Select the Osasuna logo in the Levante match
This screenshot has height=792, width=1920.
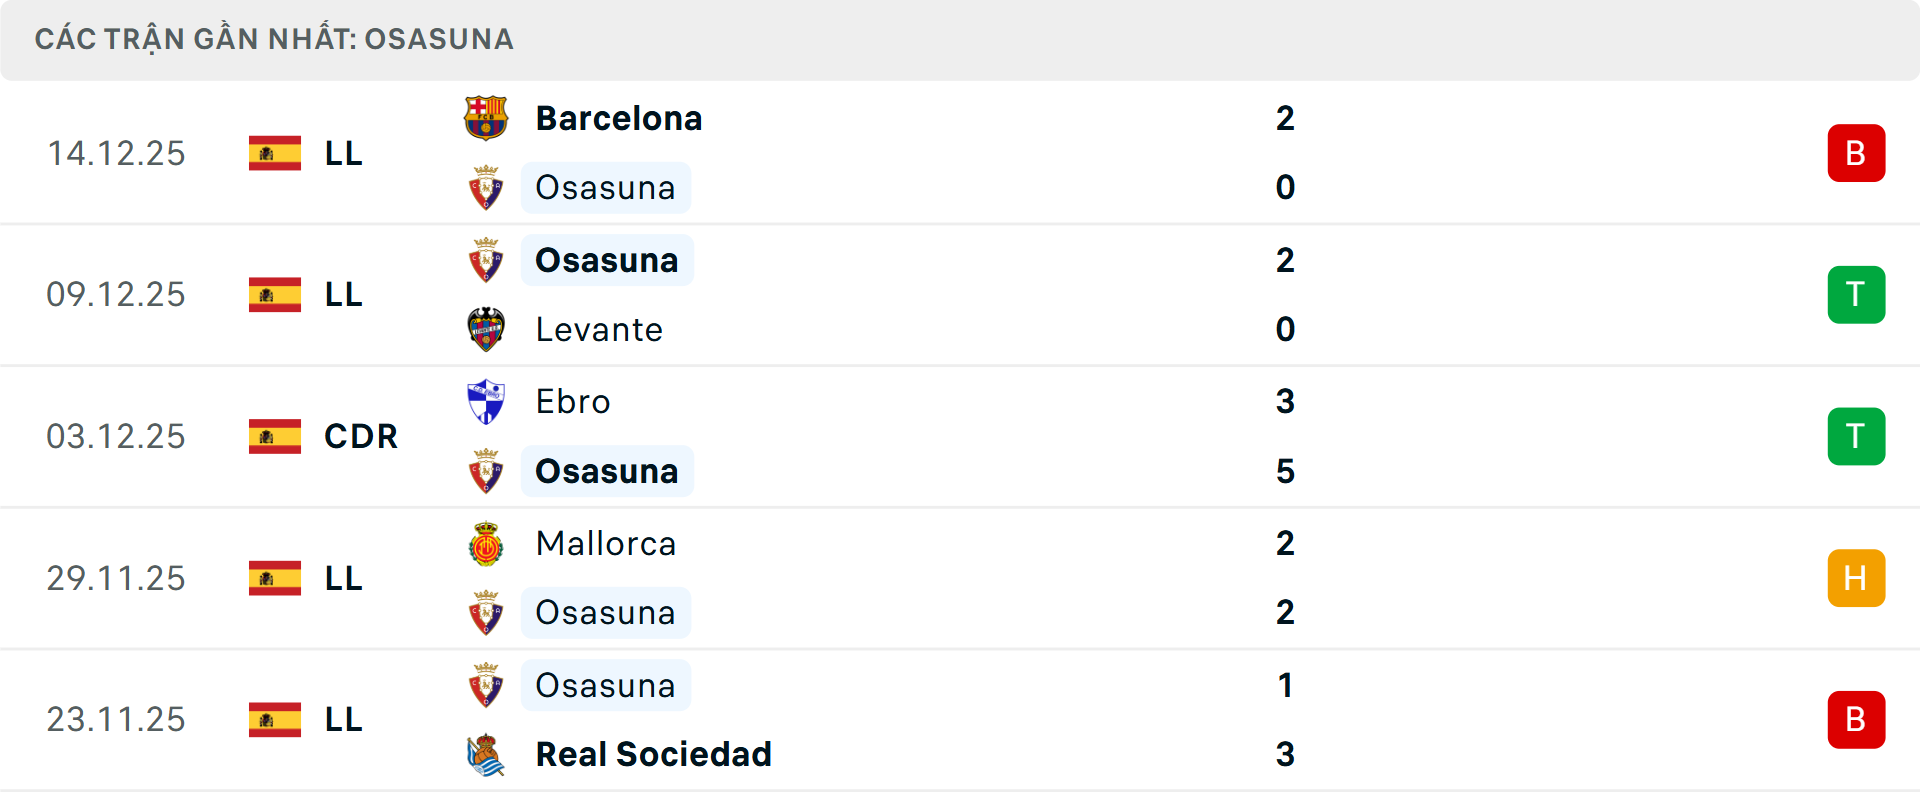point(487,260)
